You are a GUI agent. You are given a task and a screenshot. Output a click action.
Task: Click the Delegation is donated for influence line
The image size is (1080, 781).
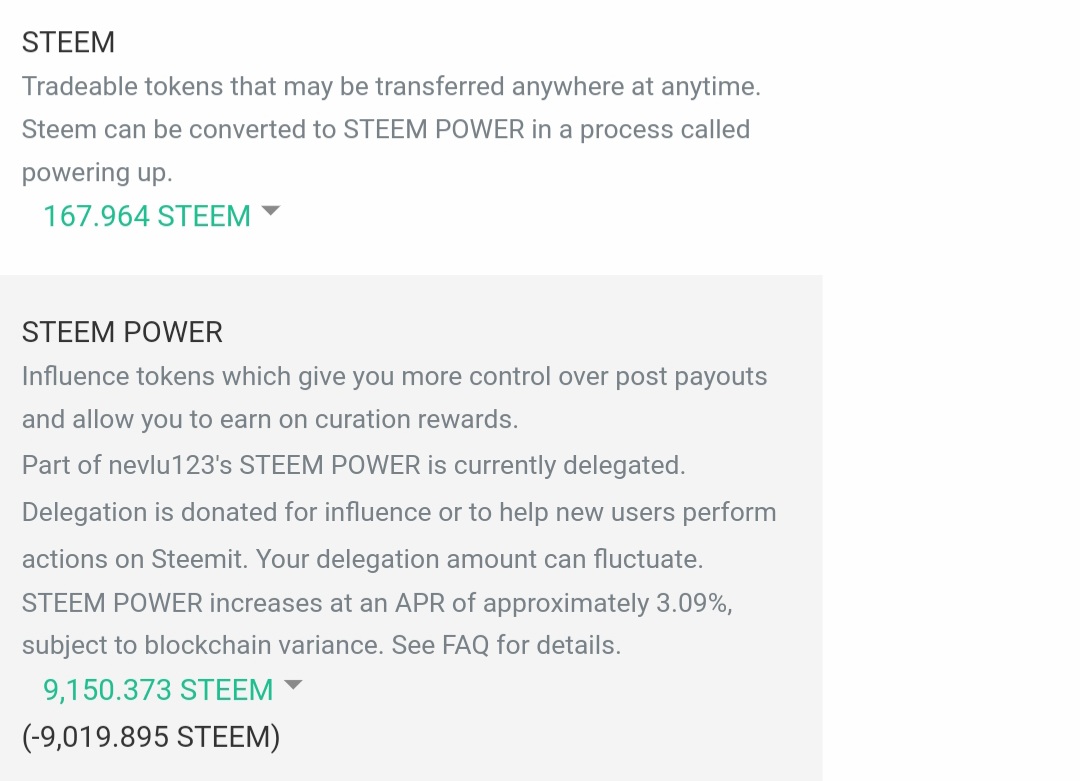(398, 512)
